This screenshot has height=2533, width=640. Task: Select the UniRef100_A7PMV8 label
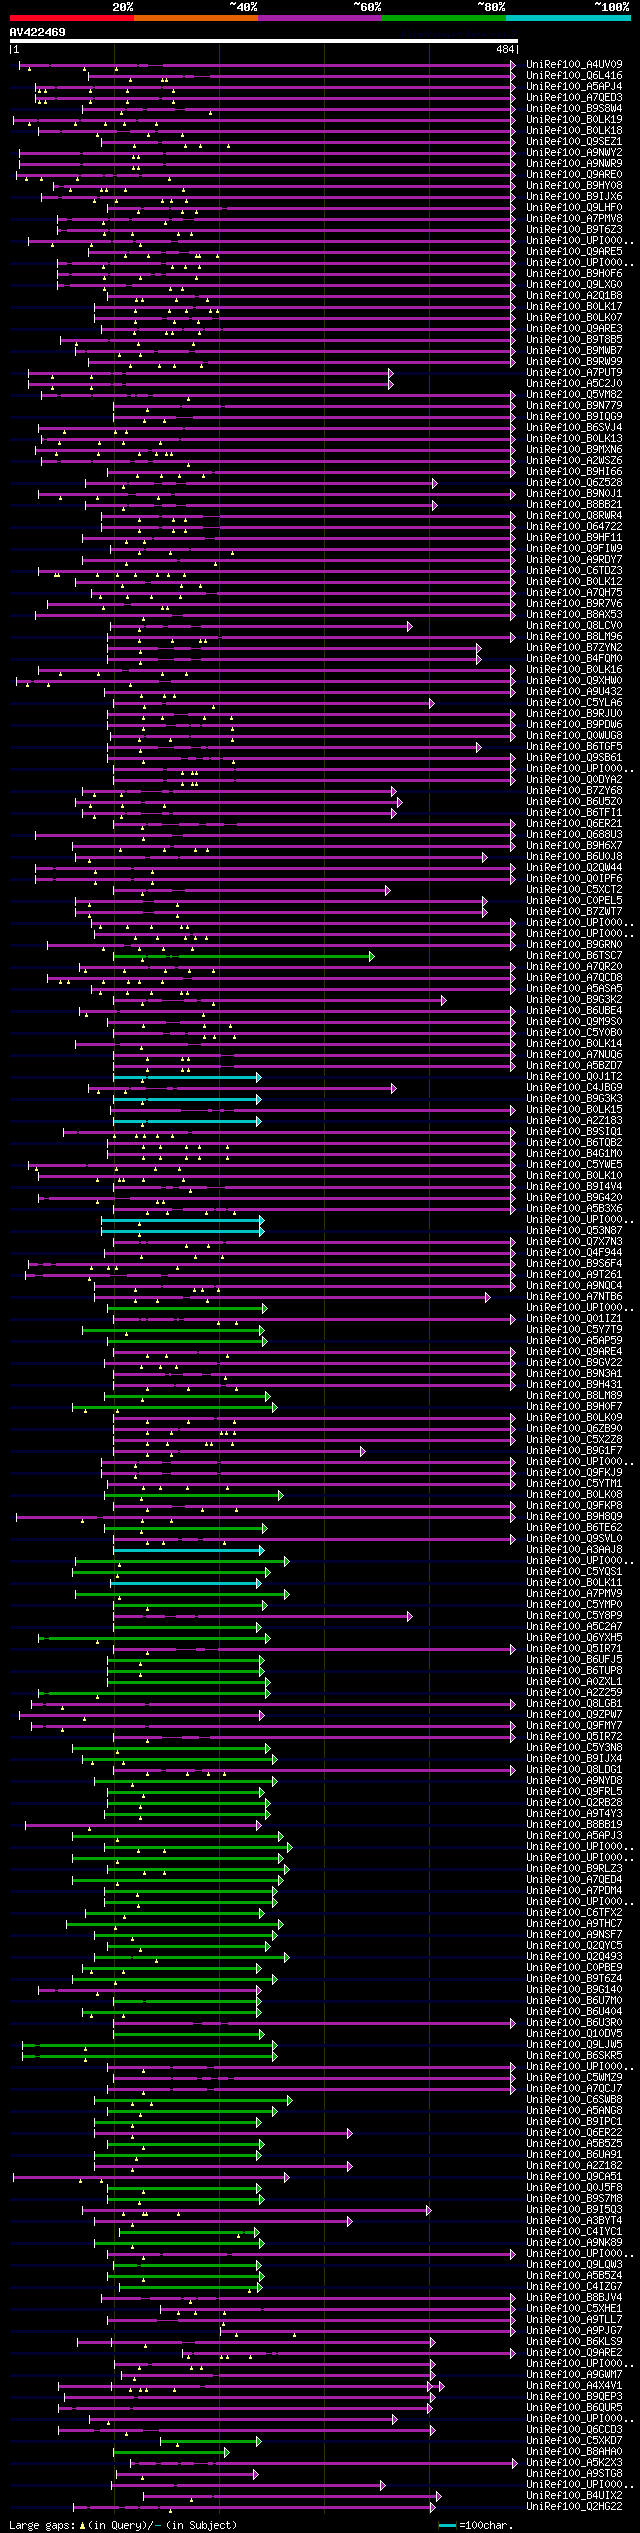click(574, 219)
